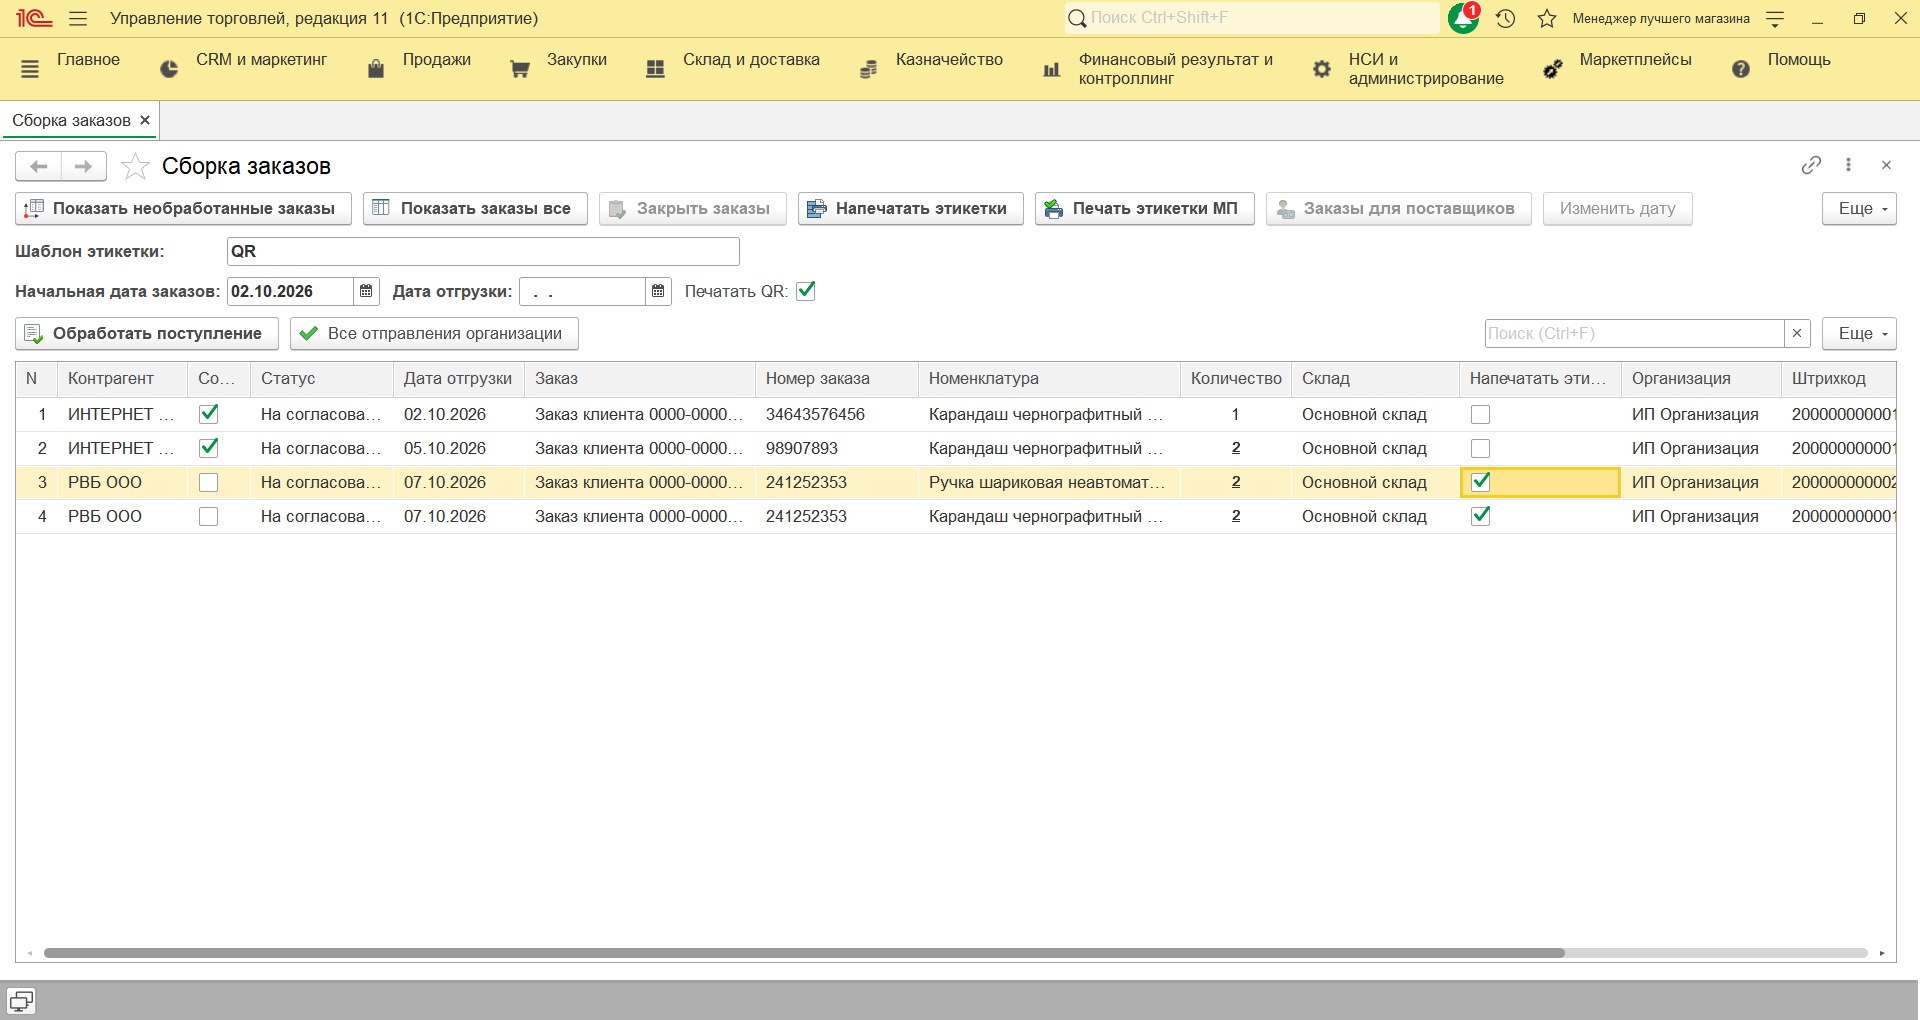Check Напечатать этикетку for order 34643576456
Image resolution: width=1920 pixels, height=1020 pixels.
[x=1481, y=414]
